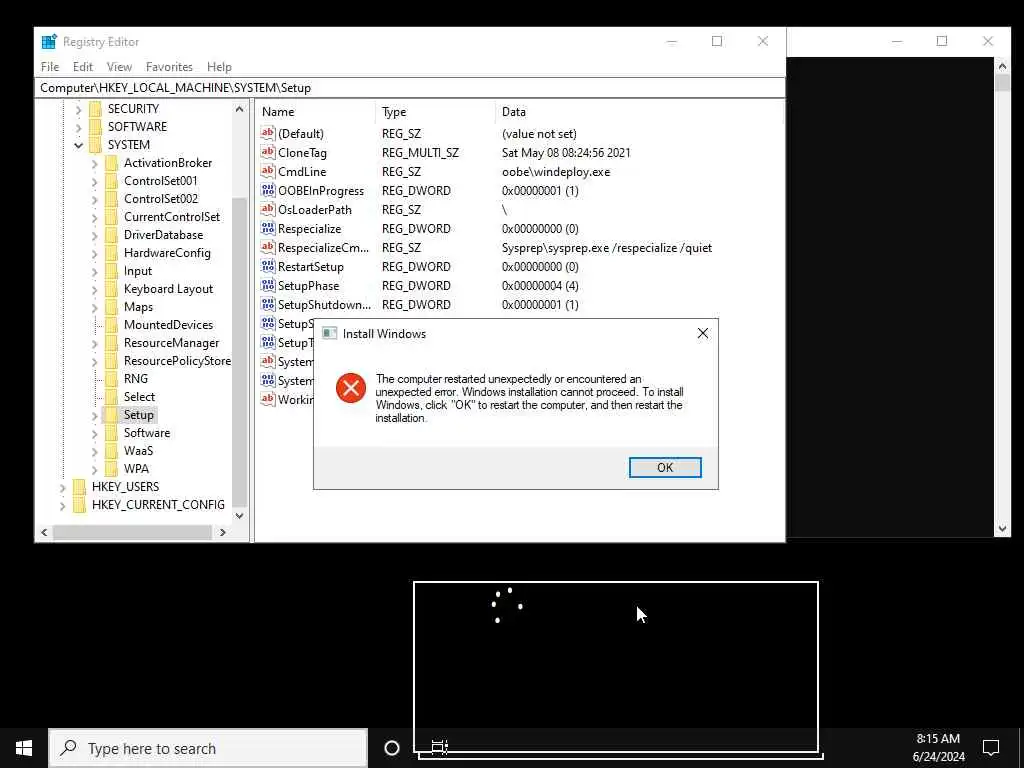Image resolution: width=1024 pixels, height=768 pixels.
Task: Select the SetupShutdown... DWORD icon
Action: [x=268, y=304]
